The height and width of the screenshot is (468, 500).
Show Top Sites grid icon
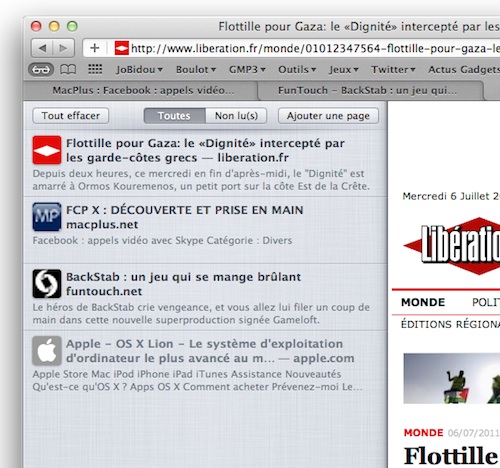95,70
